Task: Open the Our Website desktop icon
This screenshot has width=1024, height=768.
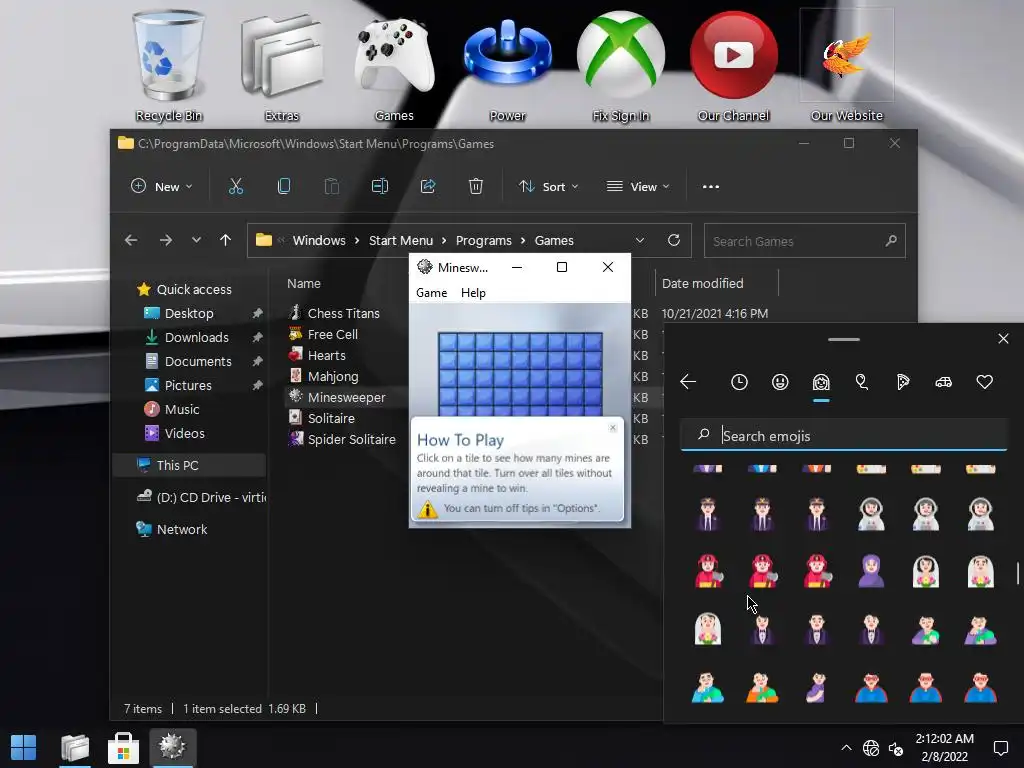Action: click(x=847, y=65)
